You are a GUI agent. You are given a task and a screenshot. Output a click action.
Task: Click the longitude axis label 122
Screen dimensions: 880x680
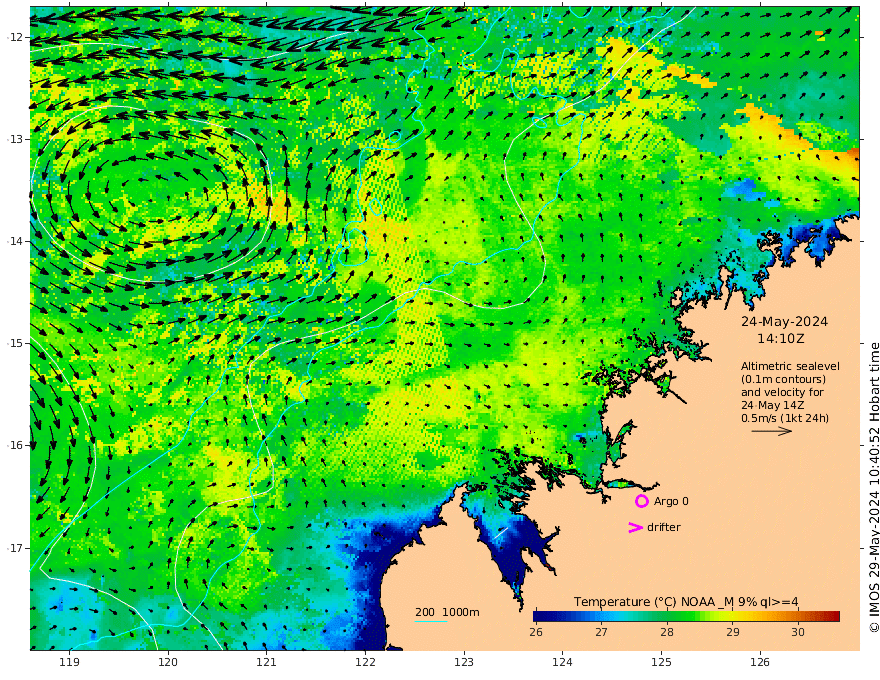click(x=365, y=662)
